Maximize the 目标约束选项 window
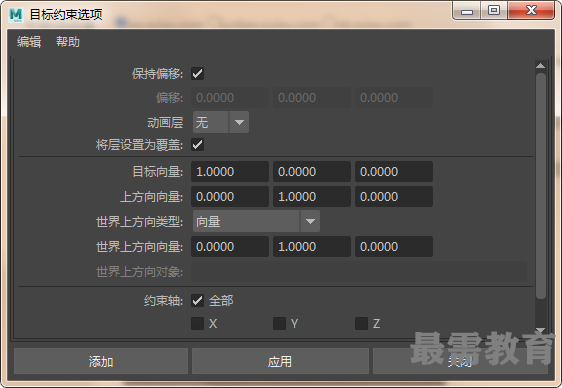The width and height of the screenshot is (562, 388). click(494, 11)
